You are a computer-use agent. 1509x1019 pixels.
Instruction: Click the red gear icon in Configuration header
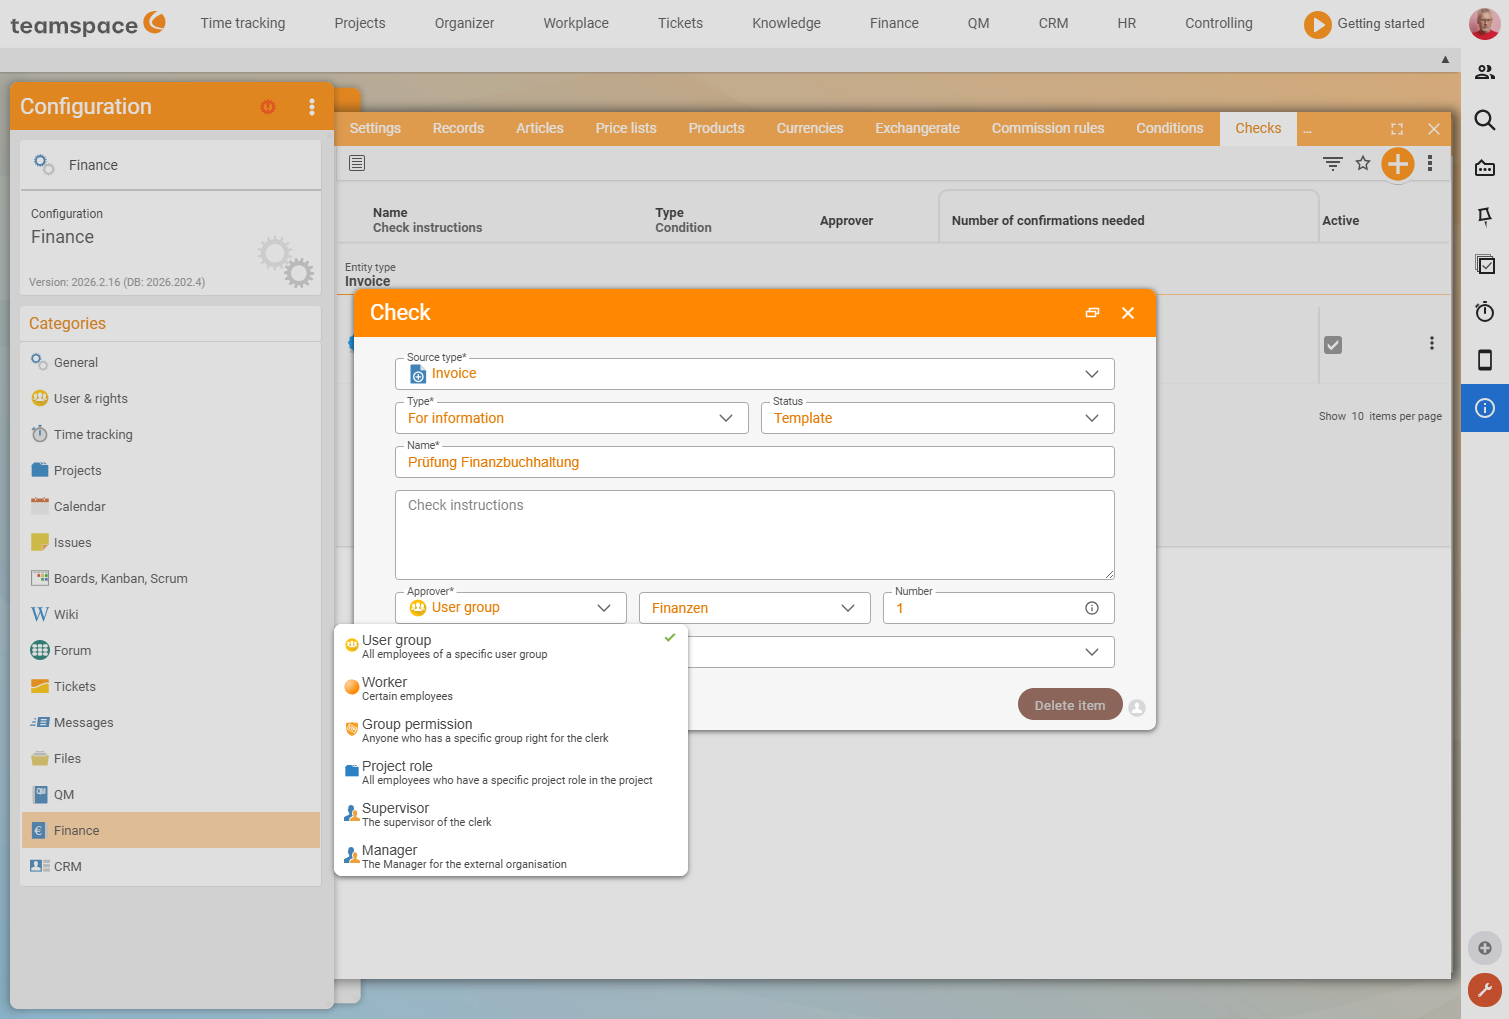268,107
